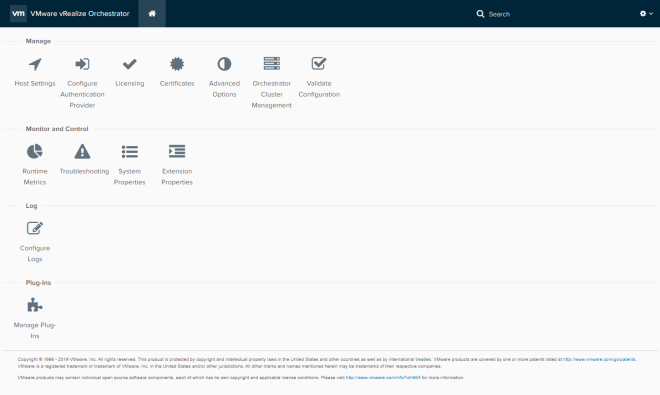Open Orchestrator Cluster Management server icon
This screenshot has height=395, width=660.
(272, 64)
